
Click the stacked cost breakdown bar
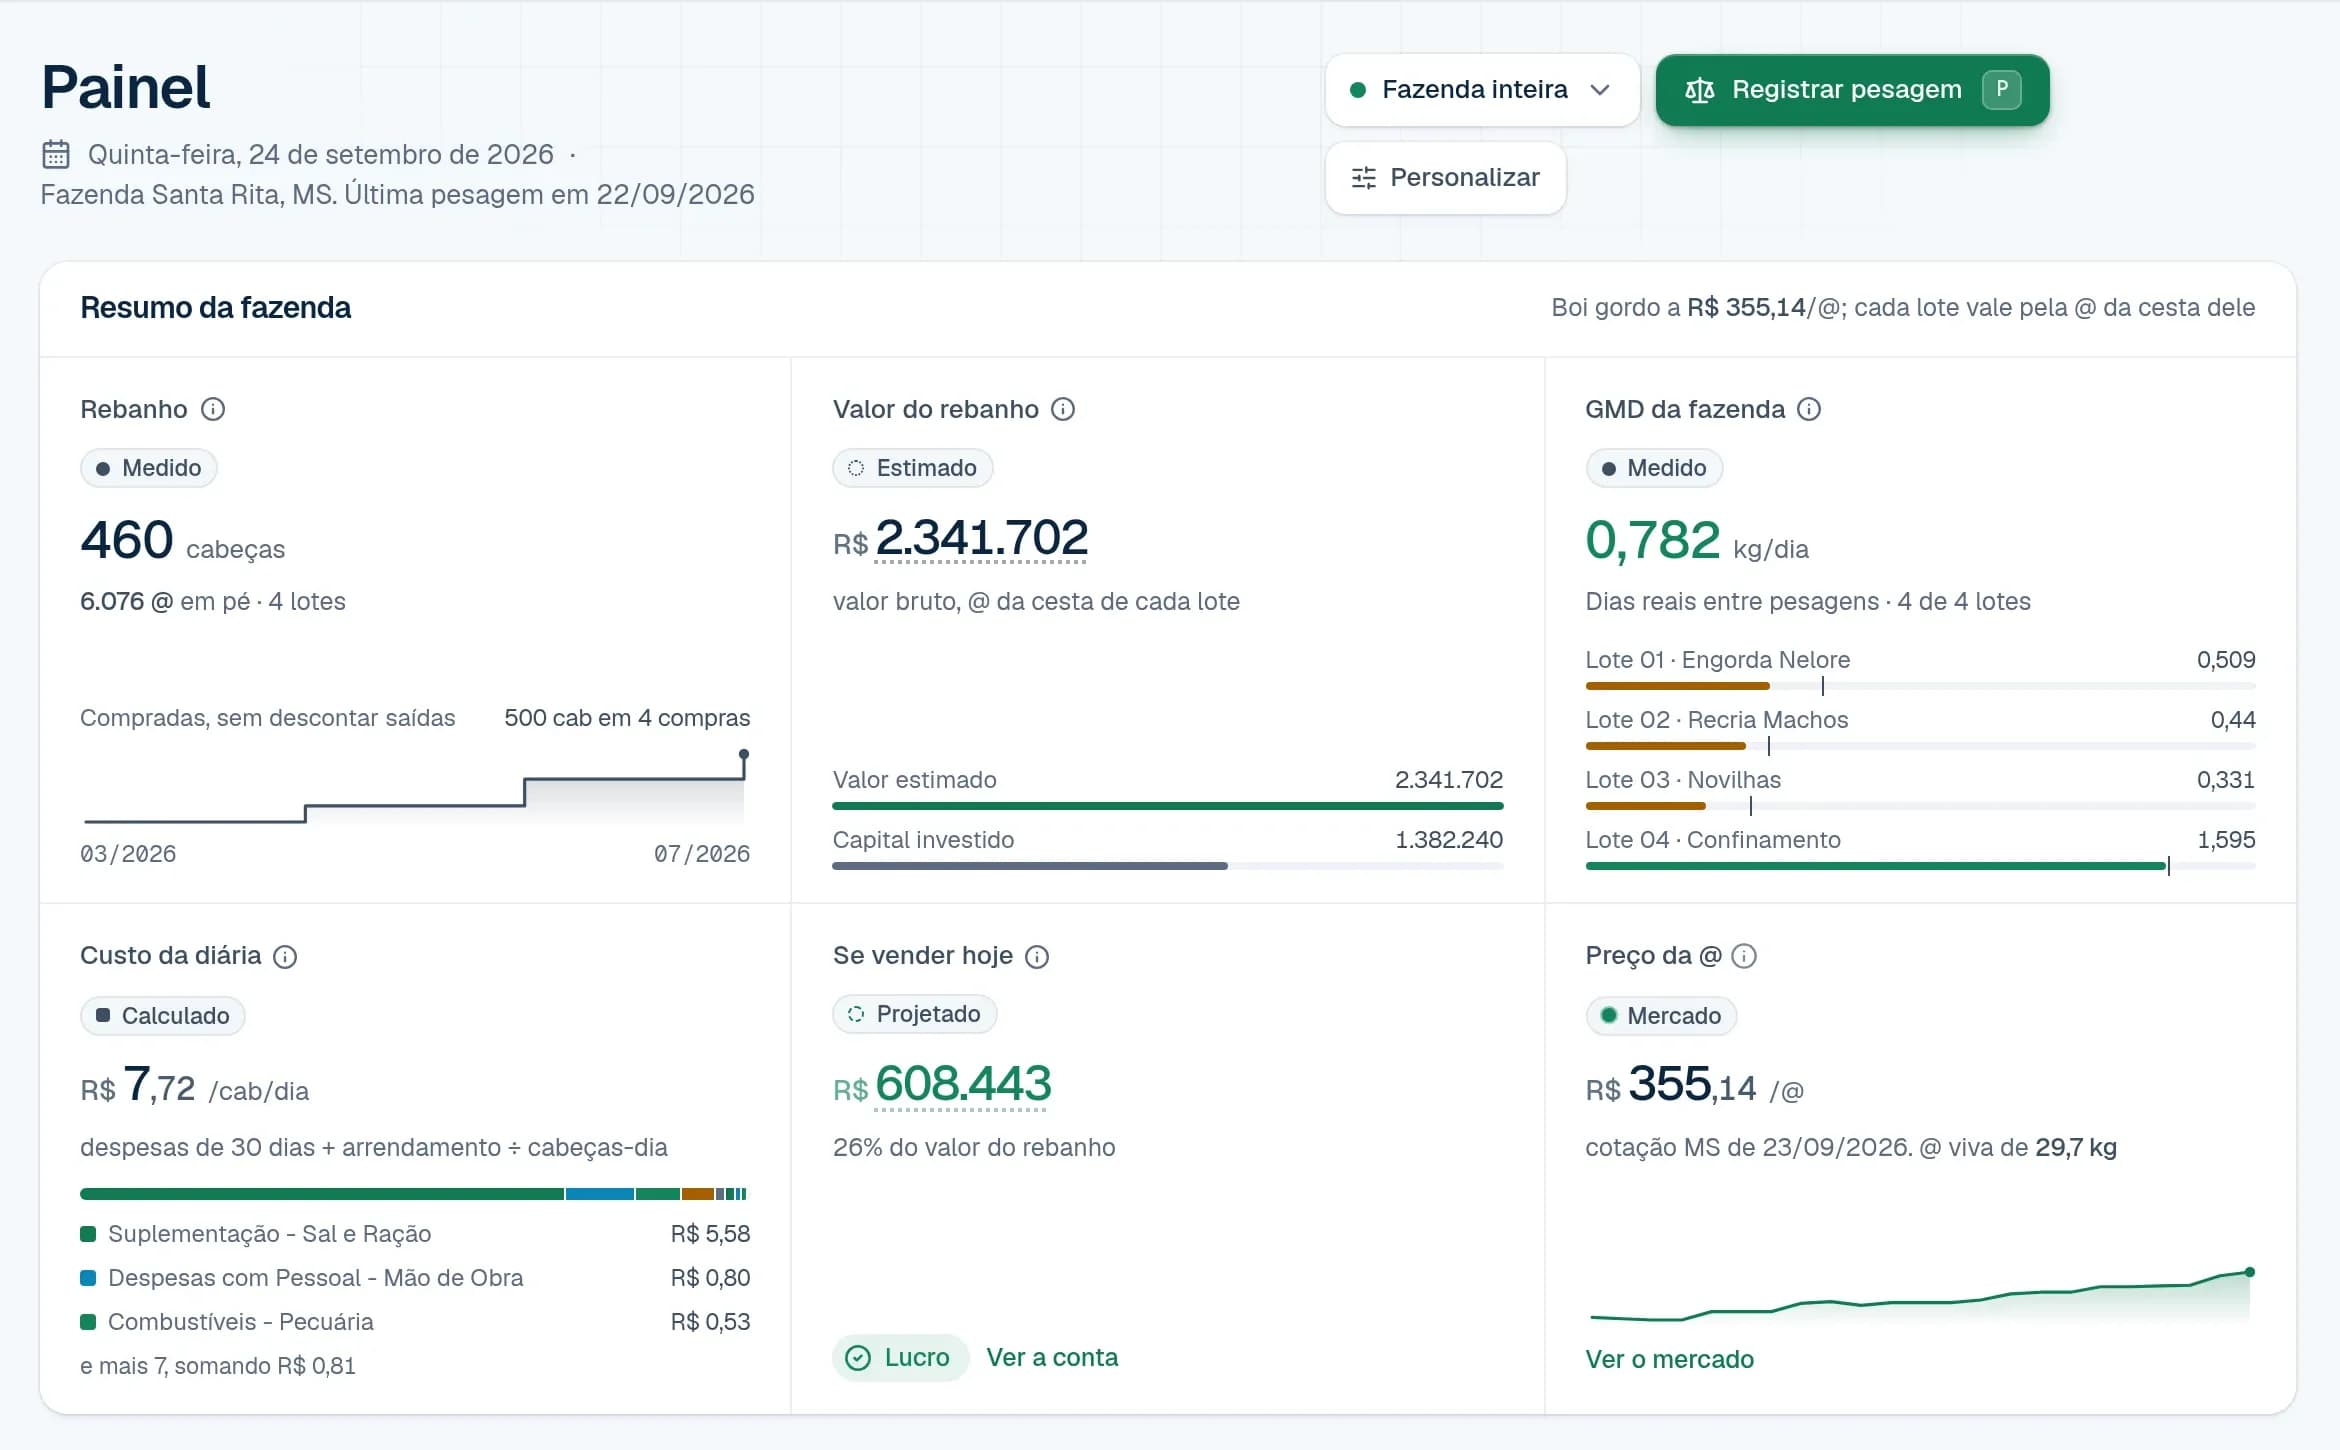point(414,1194)
